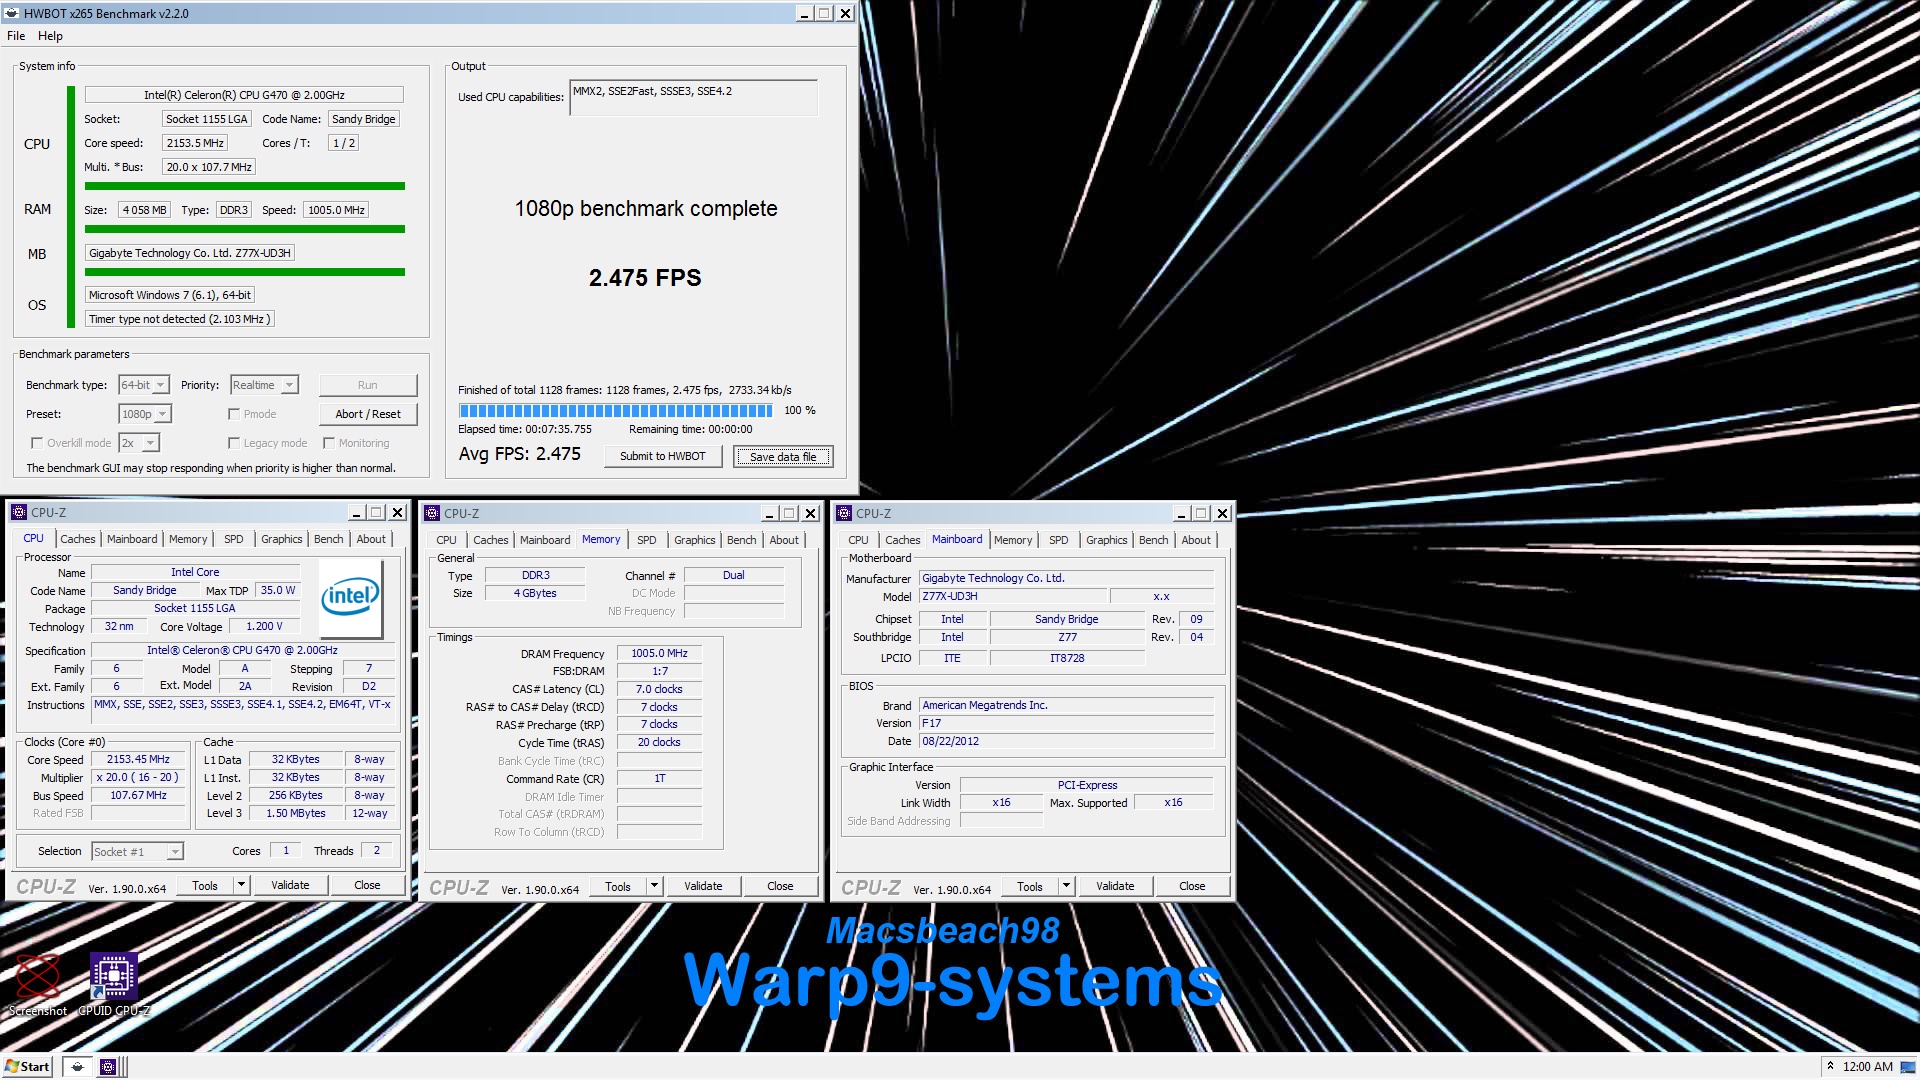Click the Intel logo in CPU-Z

coord(350,598)
